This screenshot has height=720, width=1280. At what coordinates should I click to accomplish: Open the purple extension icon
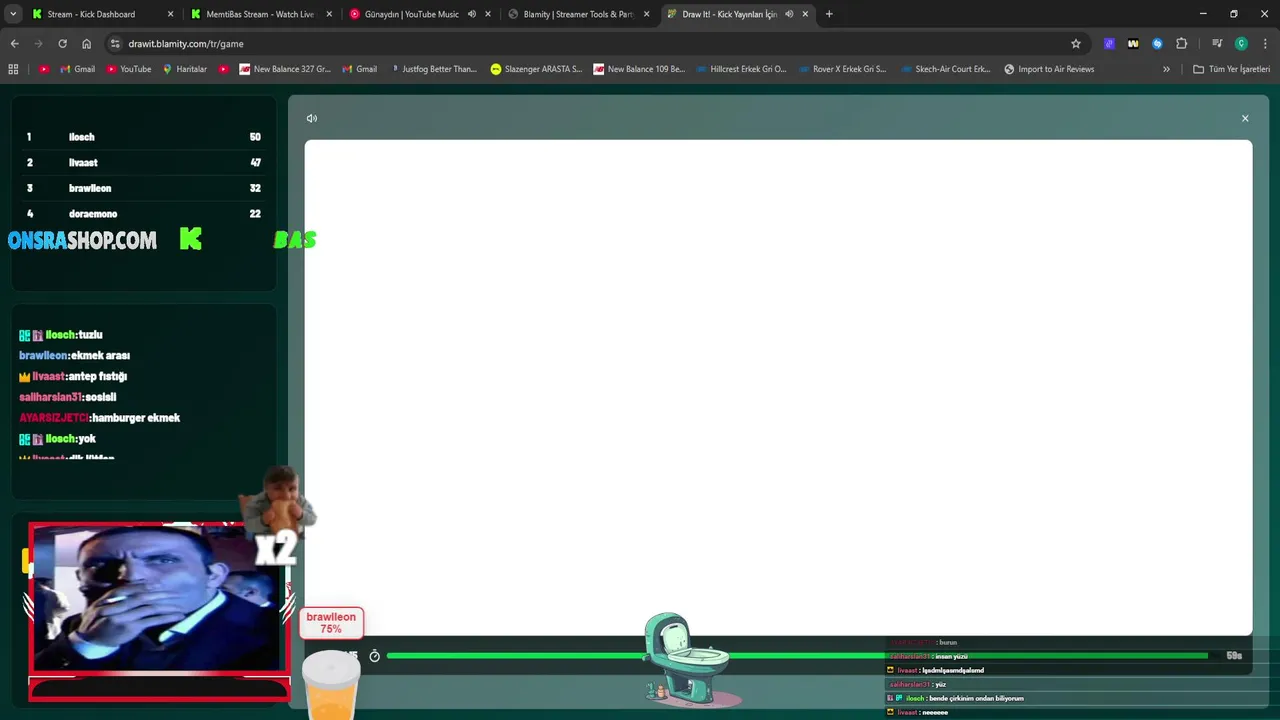(1109, 44)
